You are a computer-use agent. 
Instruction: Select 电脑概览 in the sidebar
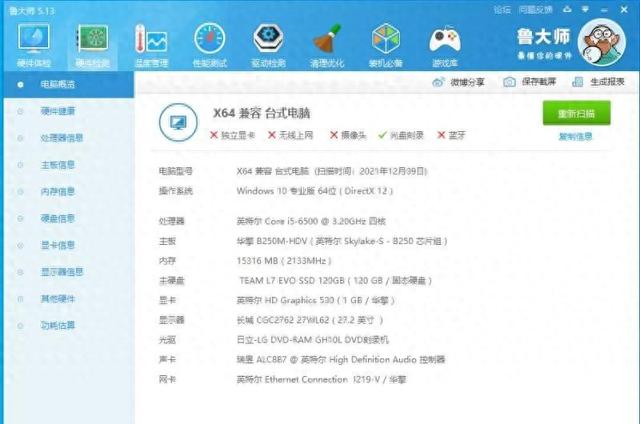pyautogui.click(x=69, y=84)
